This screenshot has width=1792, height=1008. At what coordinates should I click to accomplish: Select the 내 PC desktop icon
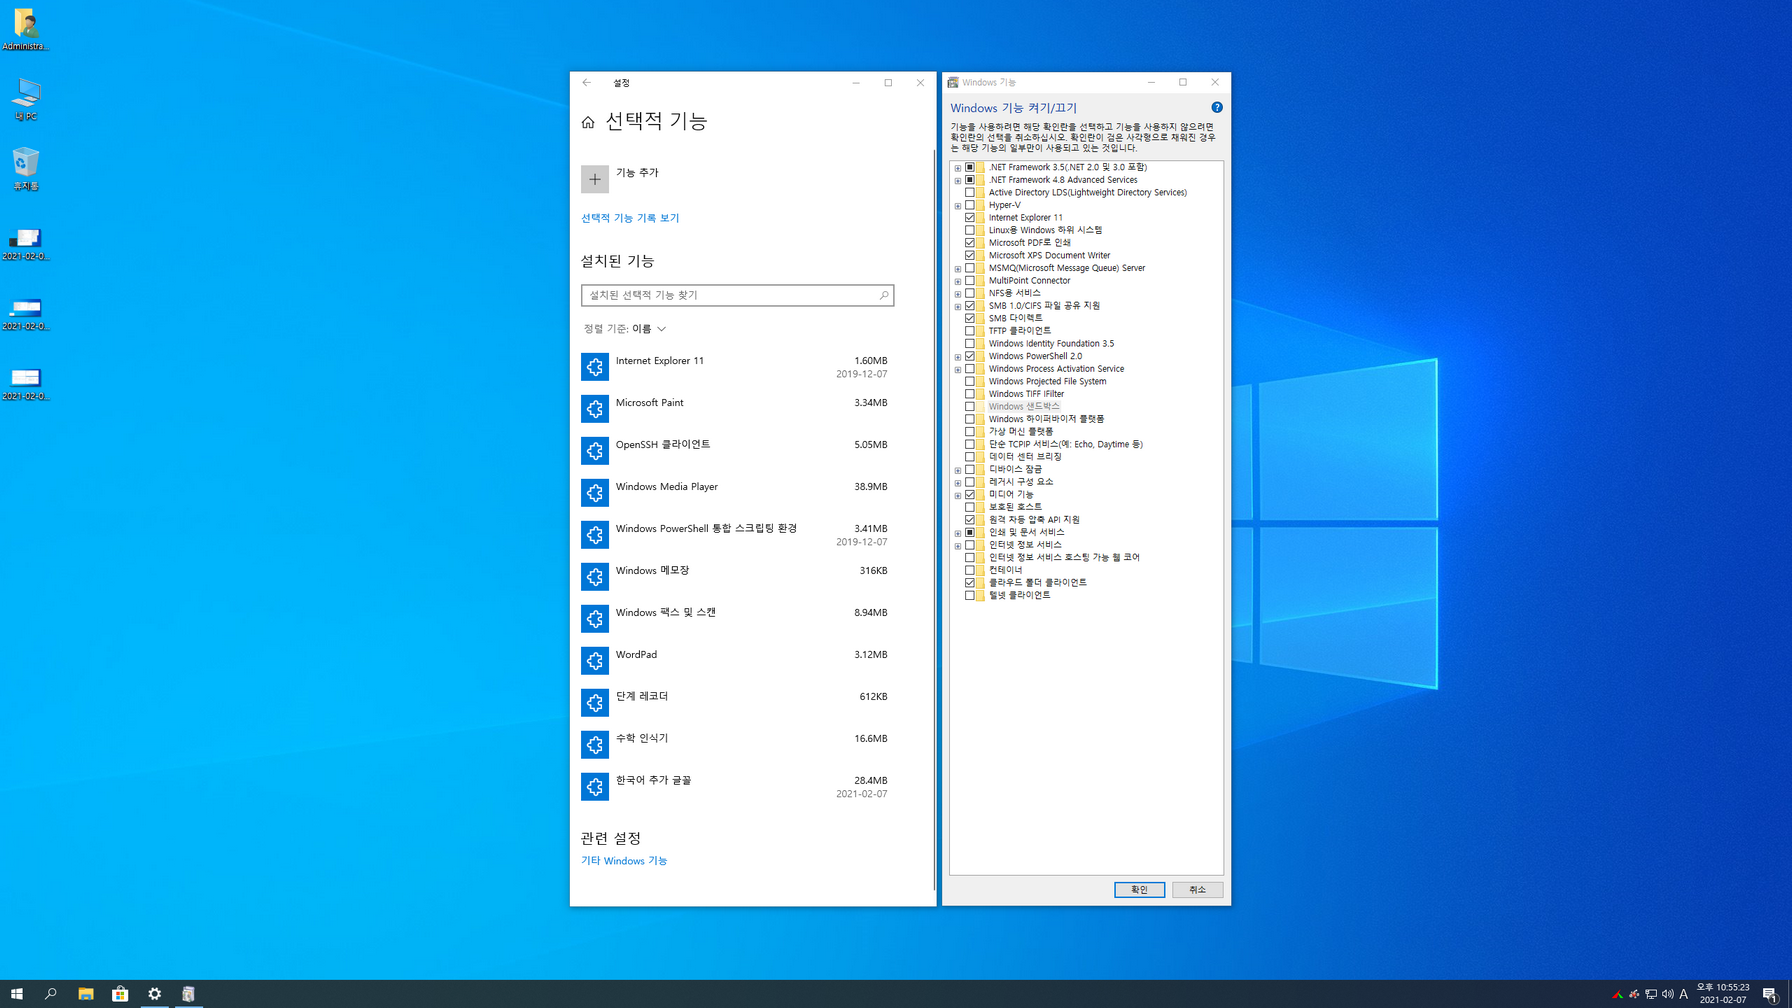click(x=26, y=100)
